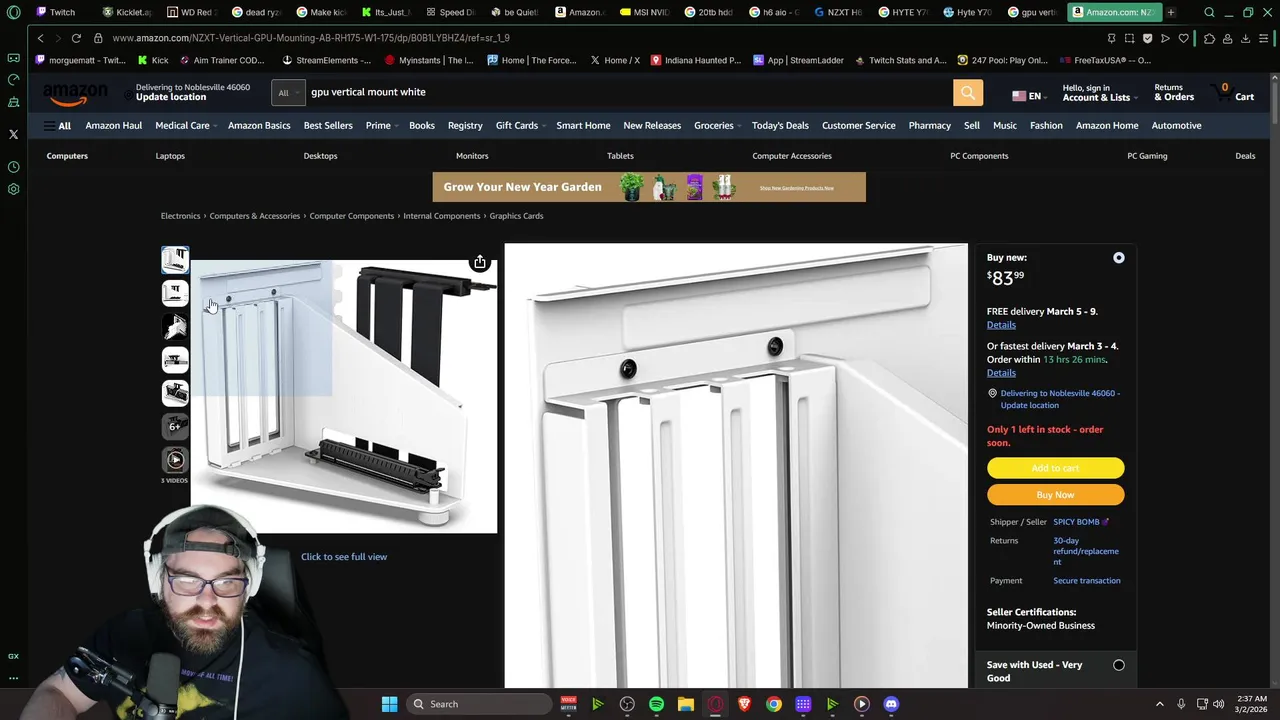Open the 30-day refund/replacement link
The height and width of the screenshot is (720, 1280).
click(x=1085, y=551)
